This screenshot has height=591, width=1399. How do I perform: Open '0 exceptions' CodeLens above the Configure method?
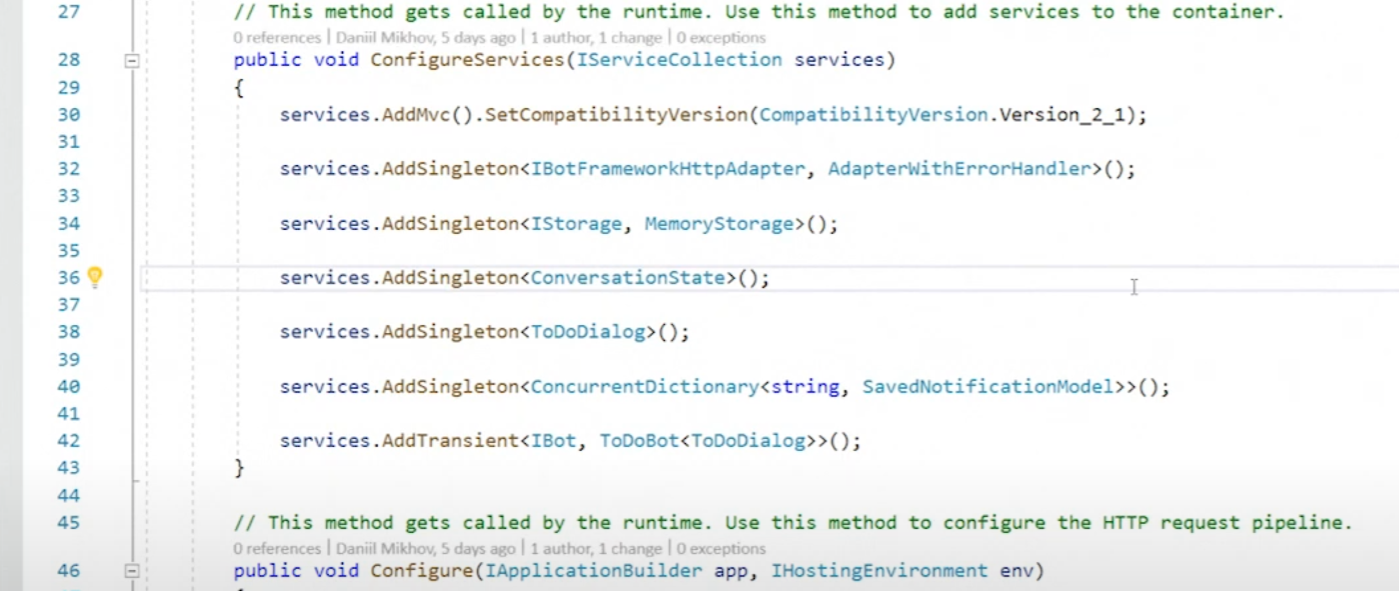pyautogui.click(x=721, y=548)
